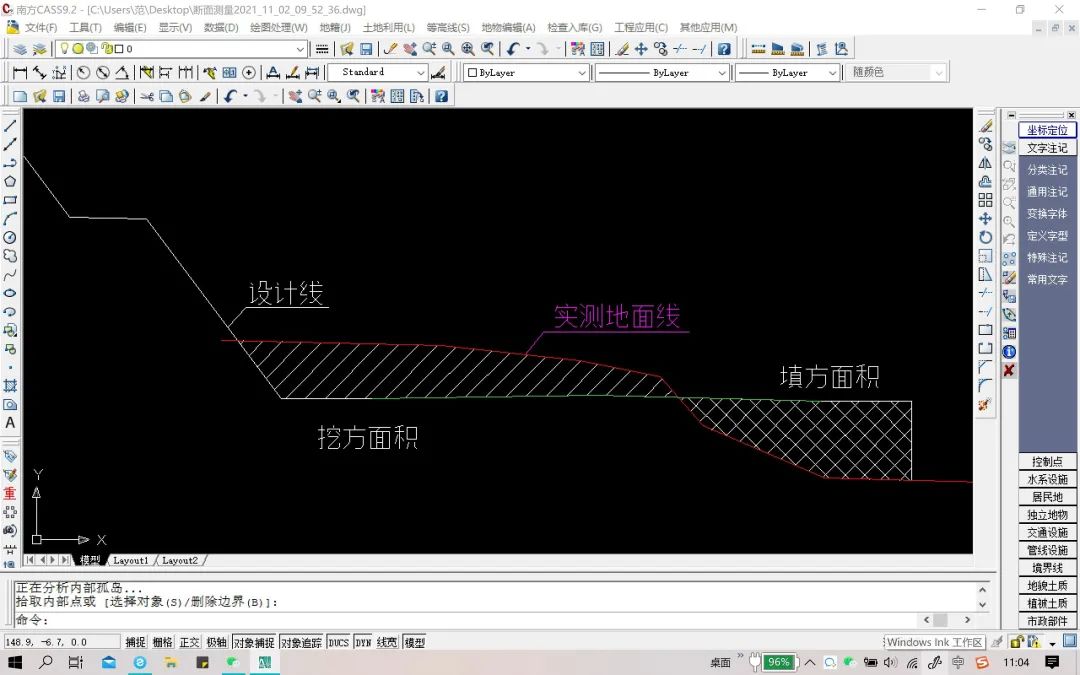Toggle 线宽 lineweight display in status bar

387,643
